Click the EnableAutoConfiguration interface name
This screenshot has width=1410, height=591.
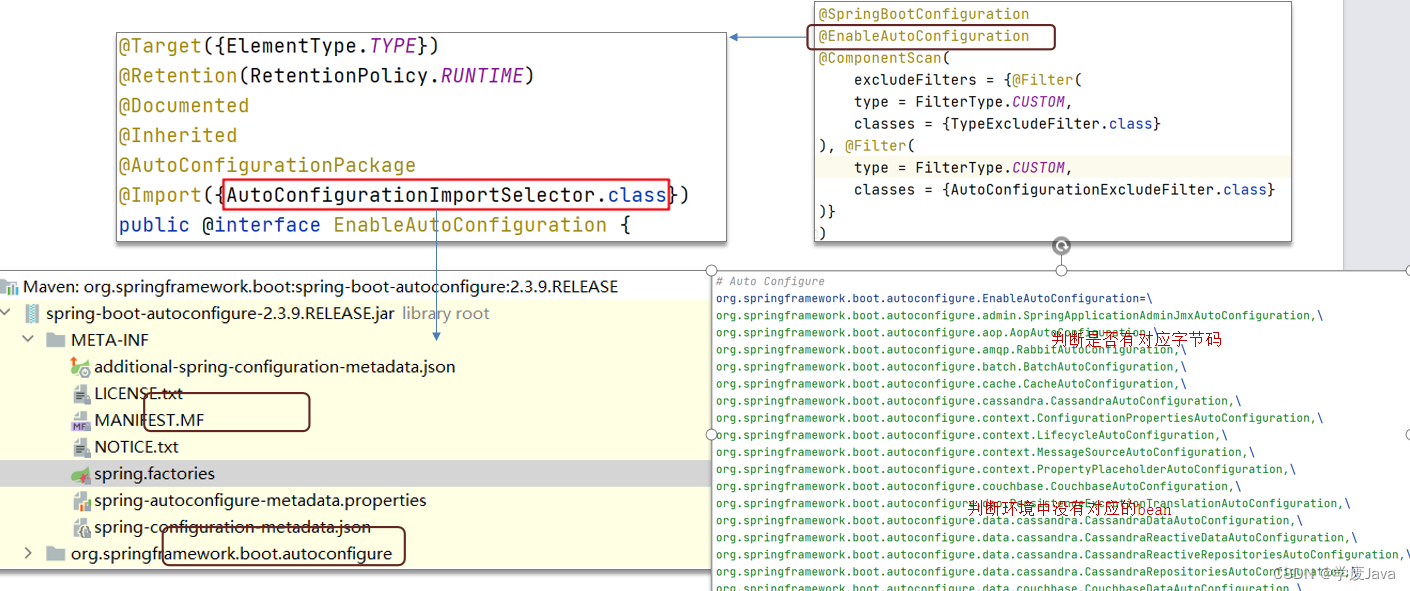point(470,225)
